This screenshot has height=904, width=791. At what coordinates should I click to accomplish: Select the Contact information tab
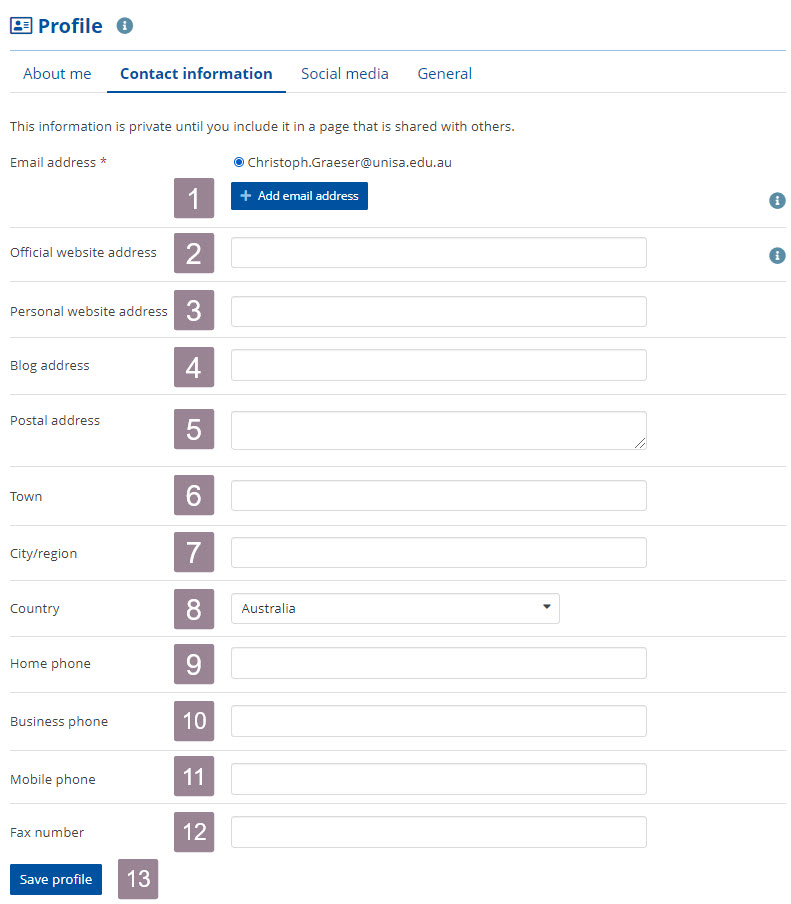(196, 74)
